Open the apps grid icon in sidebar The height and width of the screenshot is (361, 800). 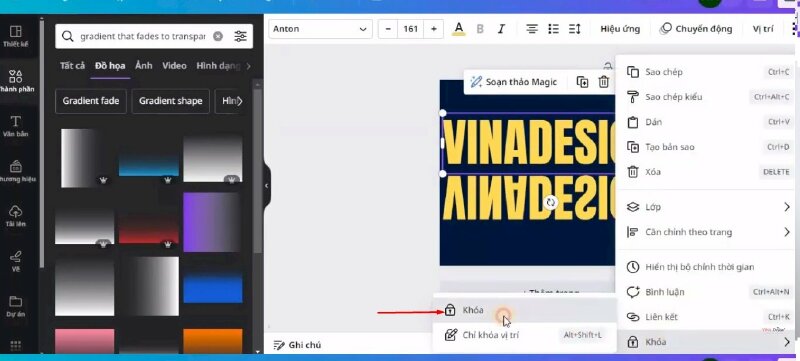click(x=16, y=345)
